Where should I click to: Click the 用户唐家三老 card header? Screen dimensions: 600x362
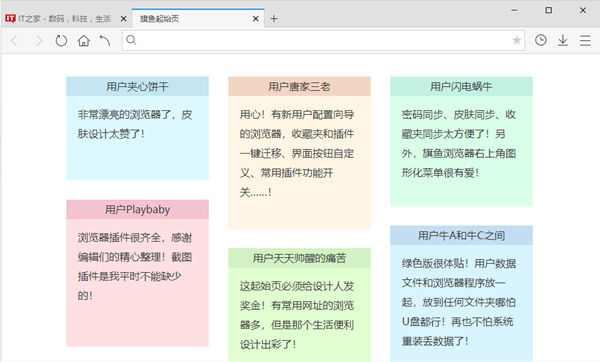coord(299,86)
